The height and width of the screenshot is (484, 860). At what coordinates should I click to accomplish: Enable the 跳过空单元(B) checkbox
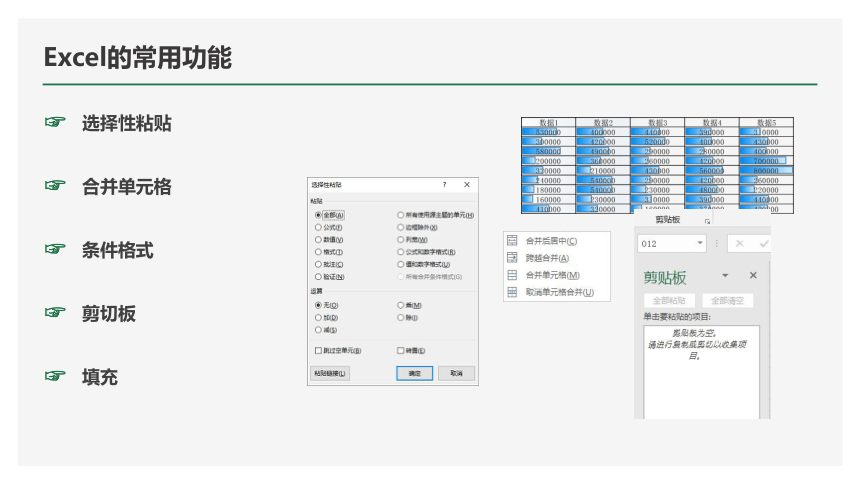318,351
